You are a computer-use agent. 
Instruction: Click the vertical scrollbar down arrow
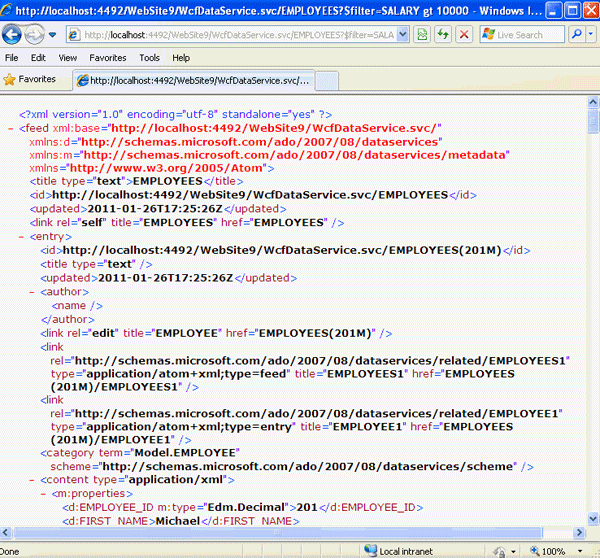tap(593, 519)
